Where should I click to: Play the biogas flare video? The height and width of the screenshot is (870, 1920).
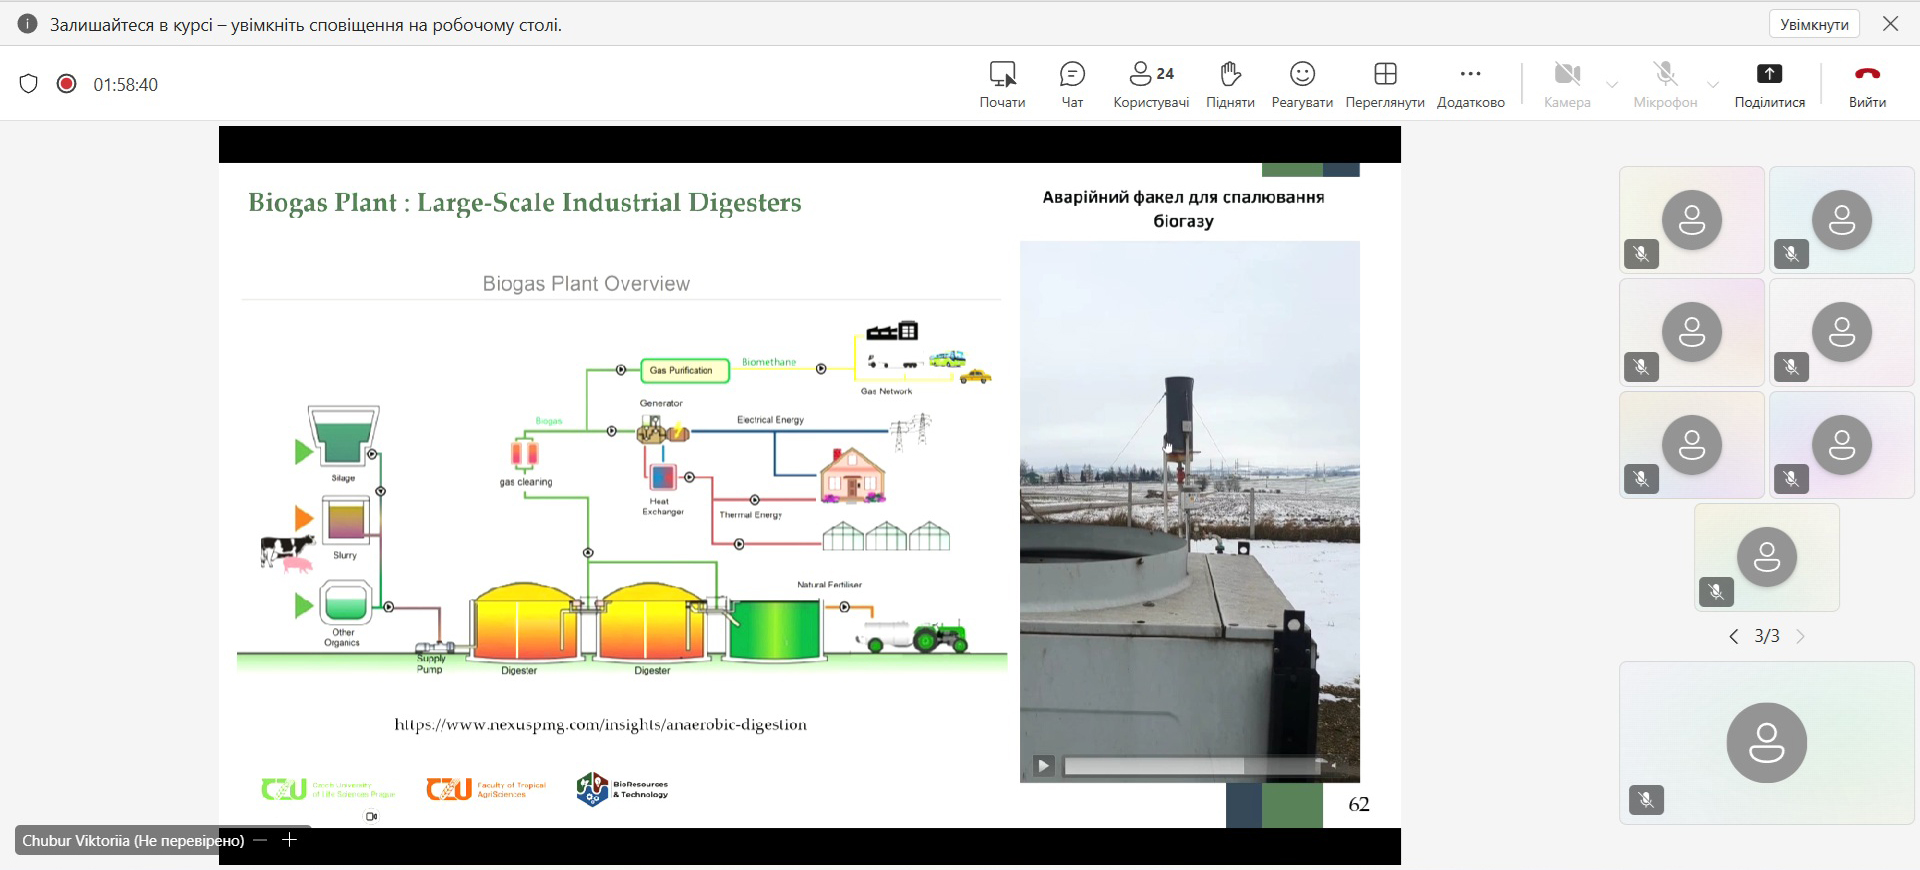click(x=1043, y=766)
